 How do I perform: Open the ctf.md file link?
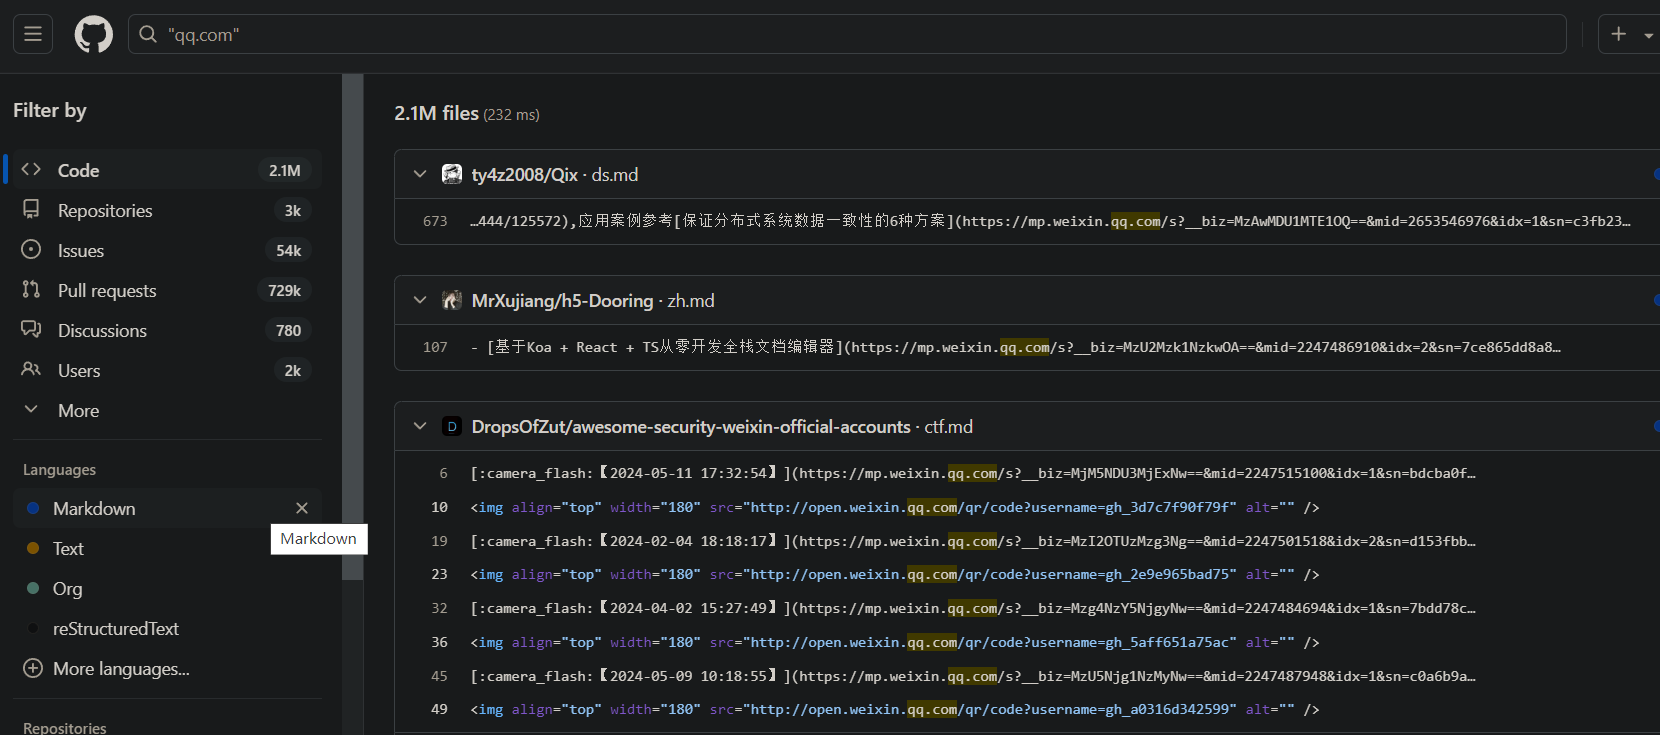(x=948, y=427)
